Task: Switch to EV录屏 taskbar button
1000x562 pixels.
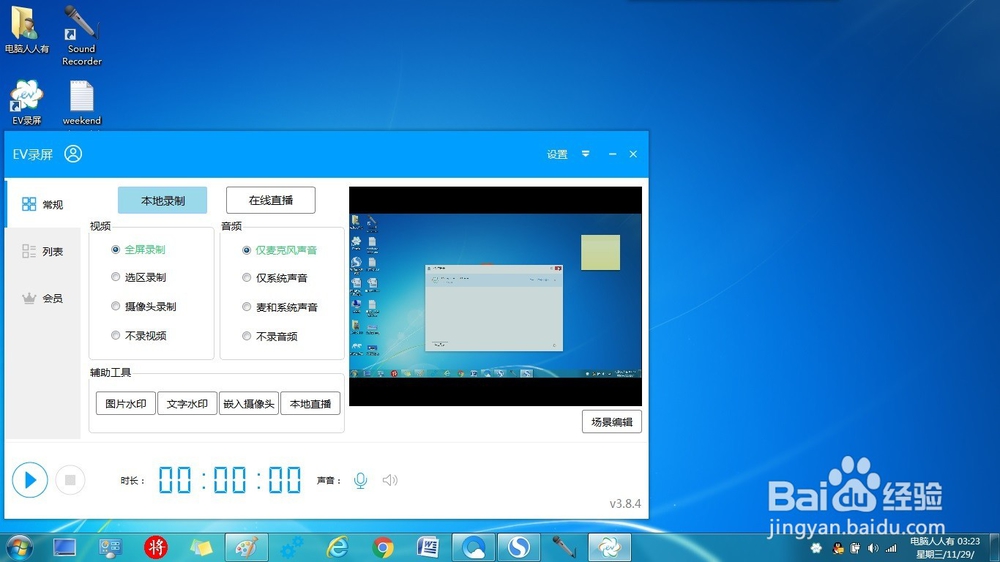Action: (610, 547)
